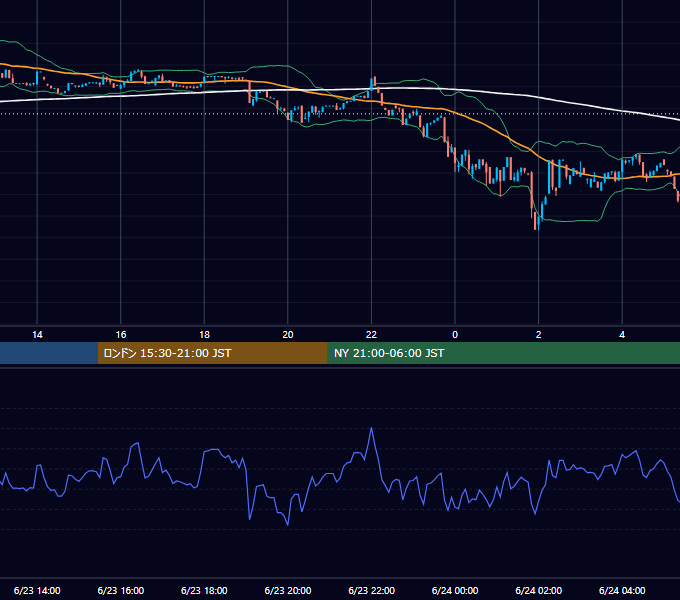Click the oscillator trough just before 20:00
This screenshot has width=680, height=600.
pyautogui.click(x=288, y=525)
